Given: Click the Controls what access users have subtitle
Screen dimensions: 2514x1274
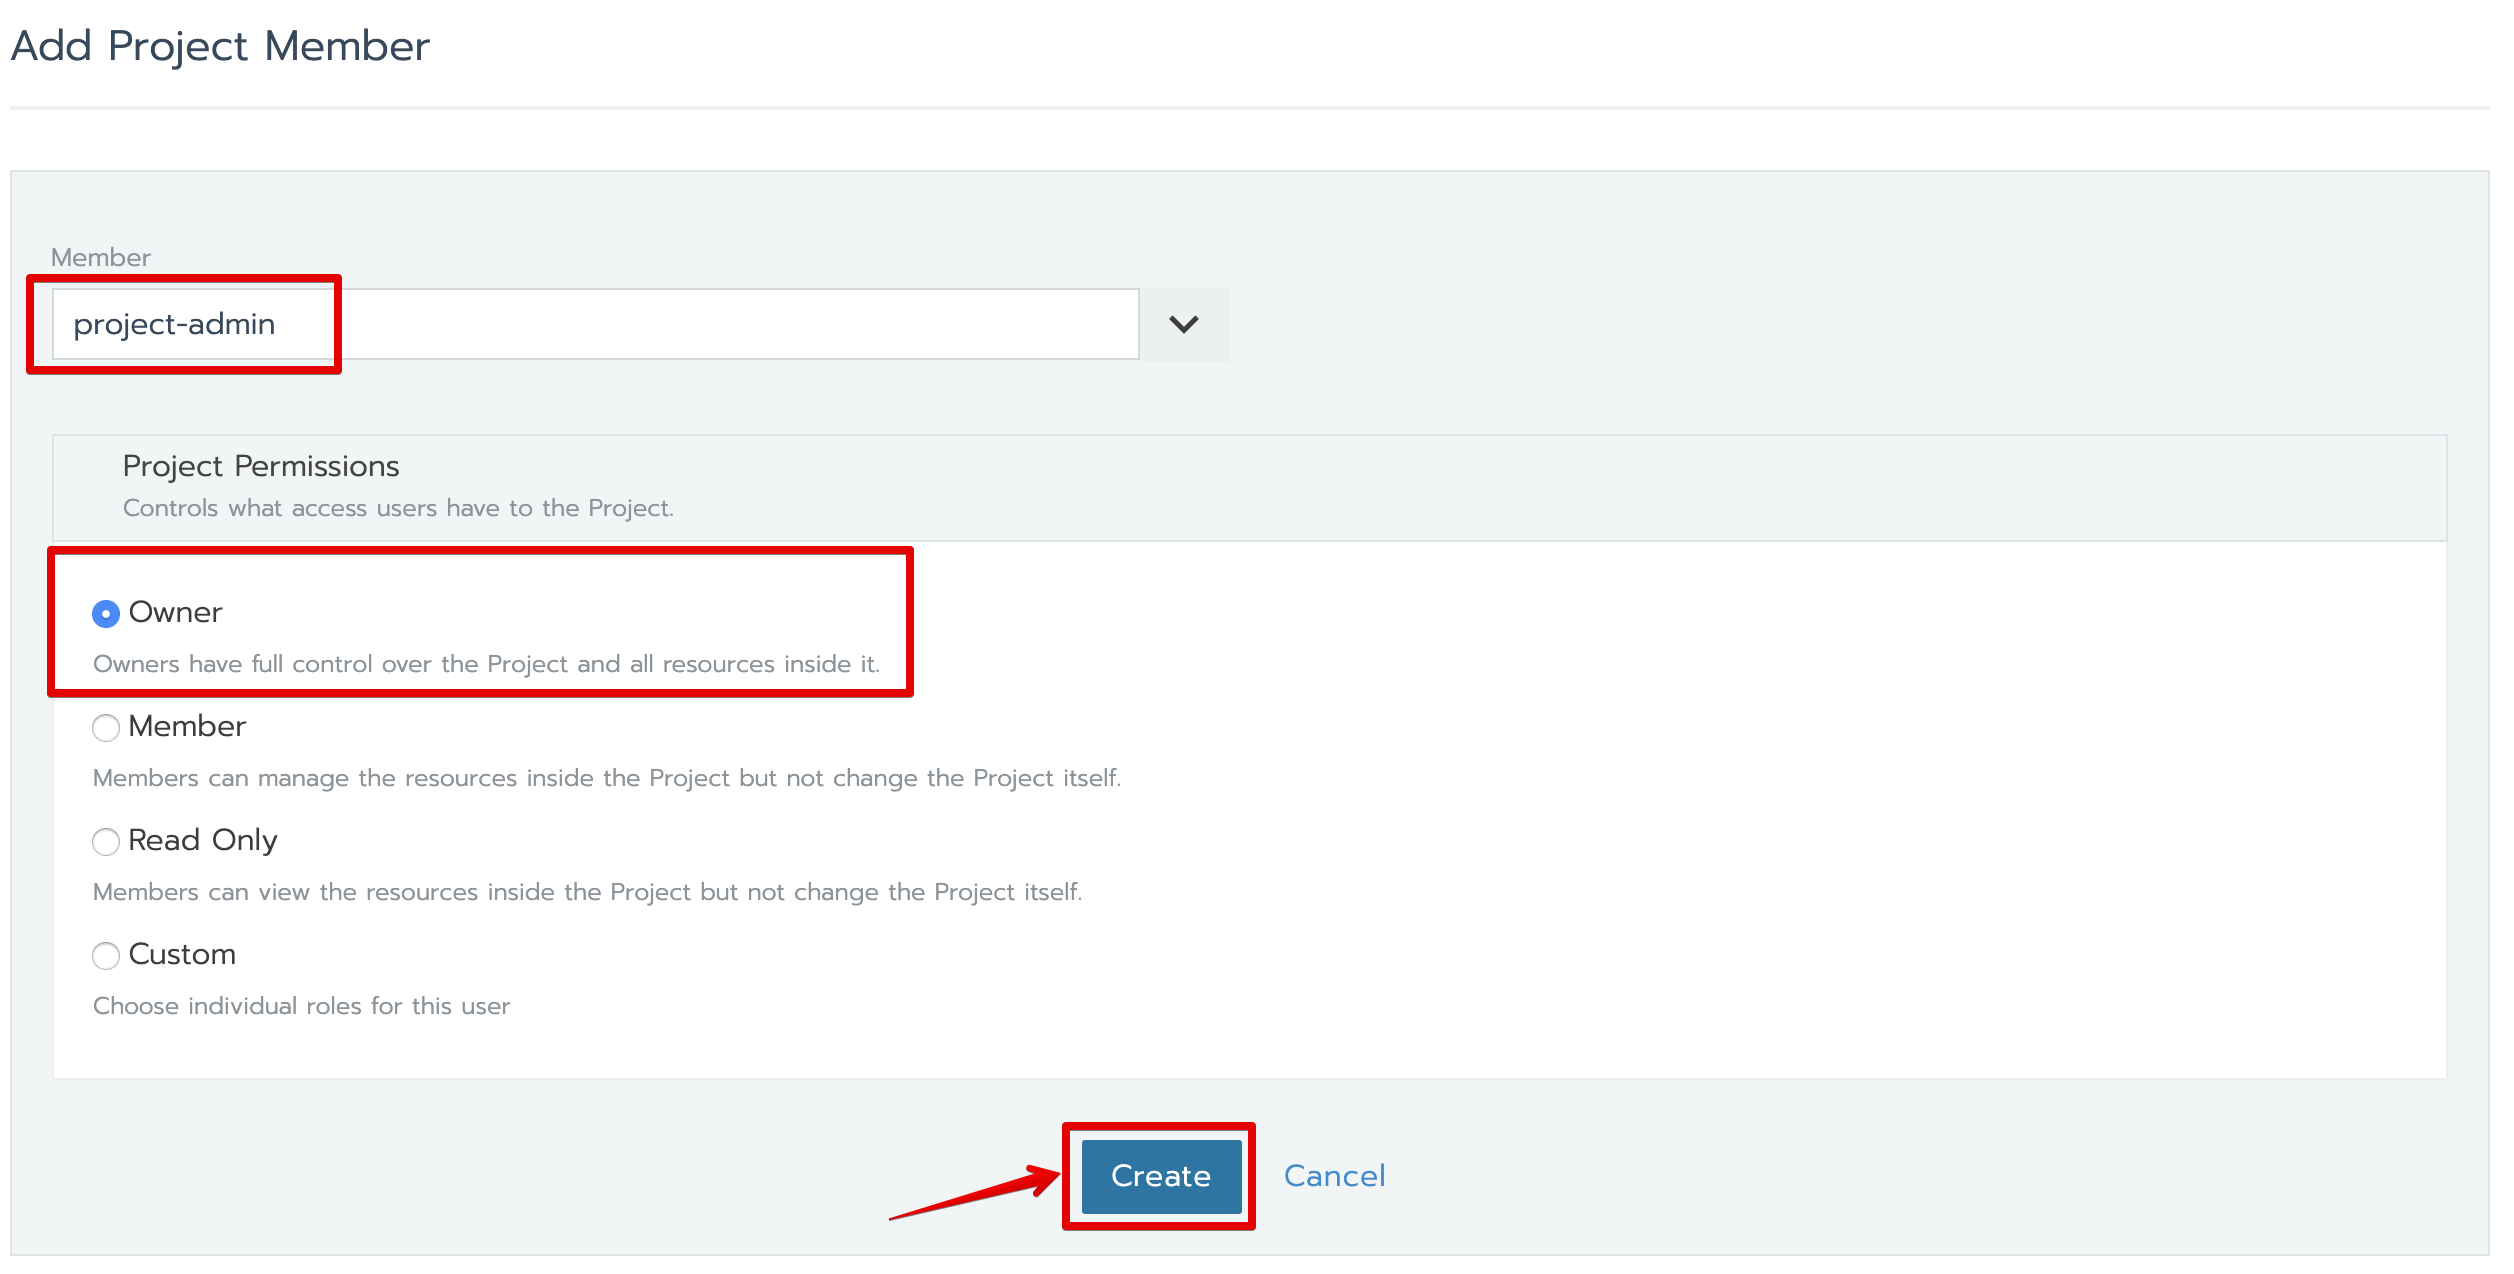Looking at the screenshot, I should [x=398, y=508].
